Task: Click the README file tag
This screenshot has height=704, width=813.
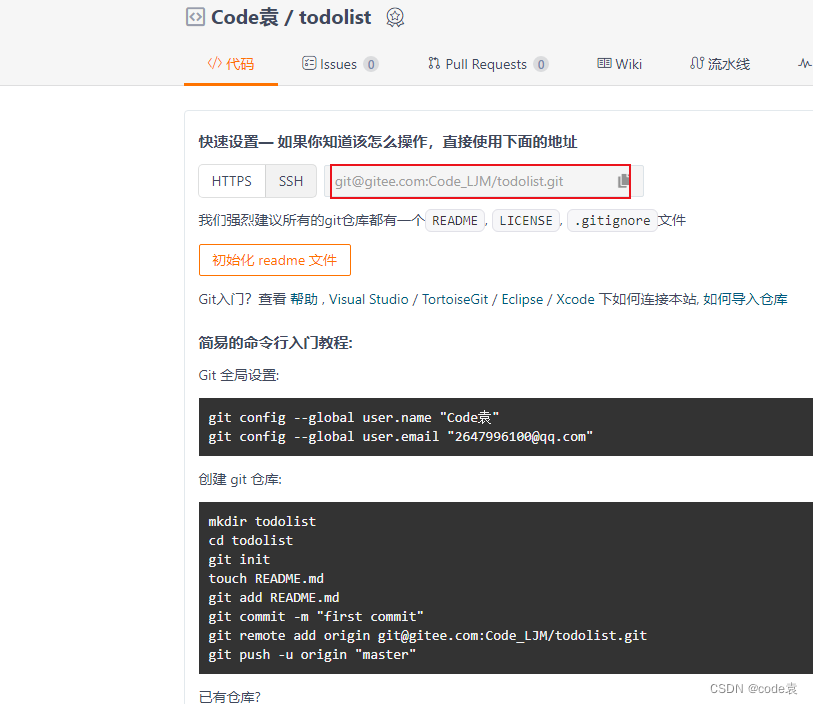Action: pyautogui.click(x=455, y=221)
